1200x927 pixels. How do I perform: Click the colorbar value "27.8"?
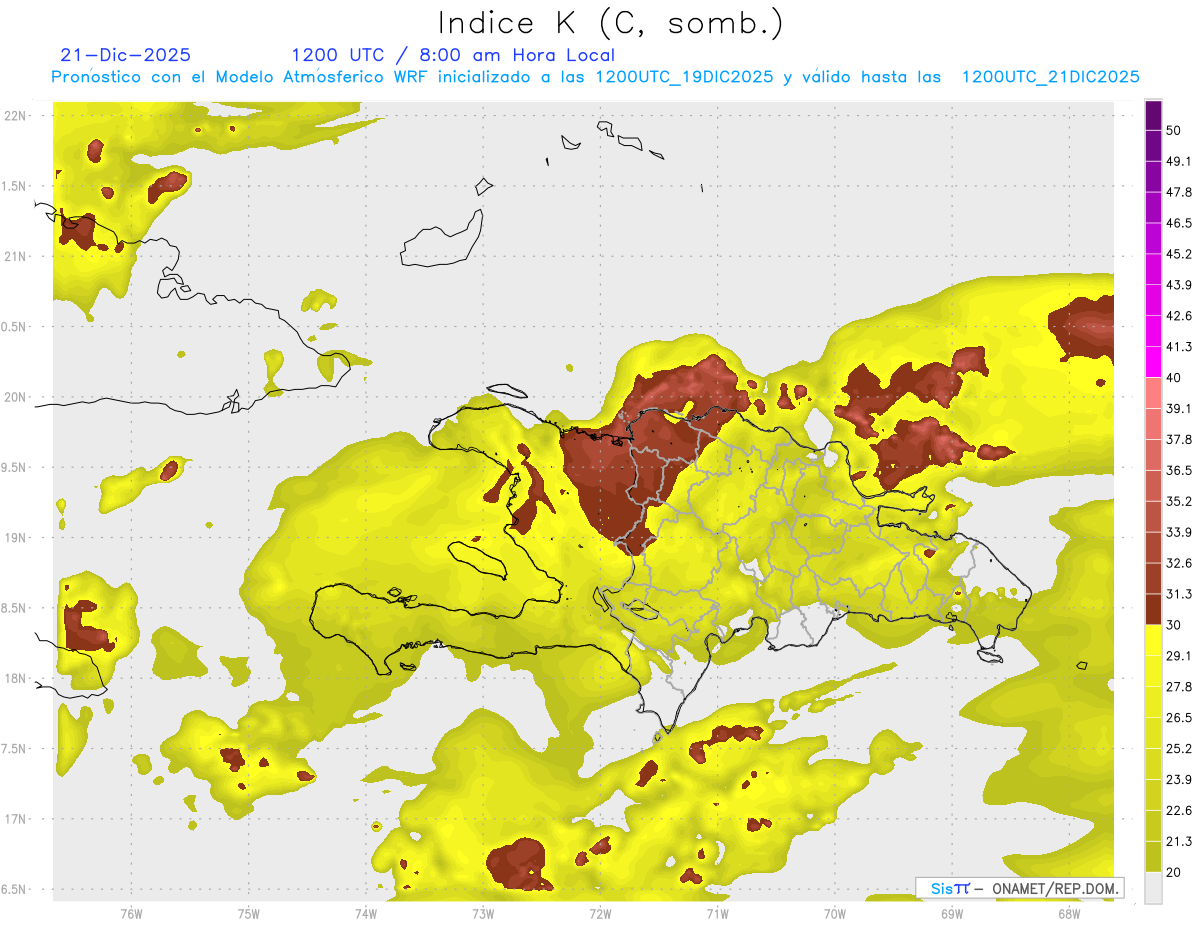[x=1178, y=687]
